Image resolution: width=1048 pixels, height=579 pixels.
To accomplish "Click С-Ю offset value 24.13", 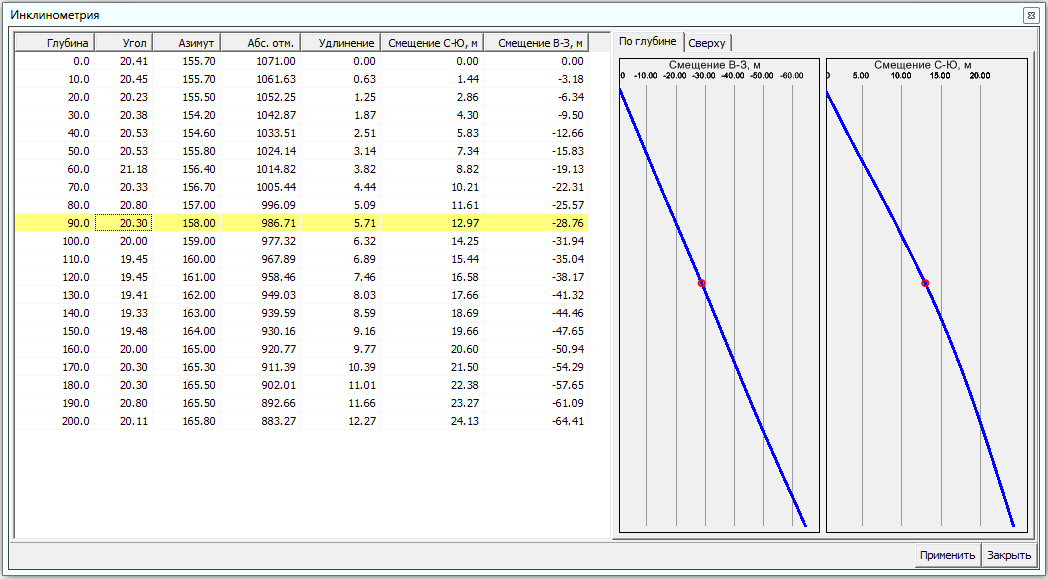I will (x=464, y=421).
